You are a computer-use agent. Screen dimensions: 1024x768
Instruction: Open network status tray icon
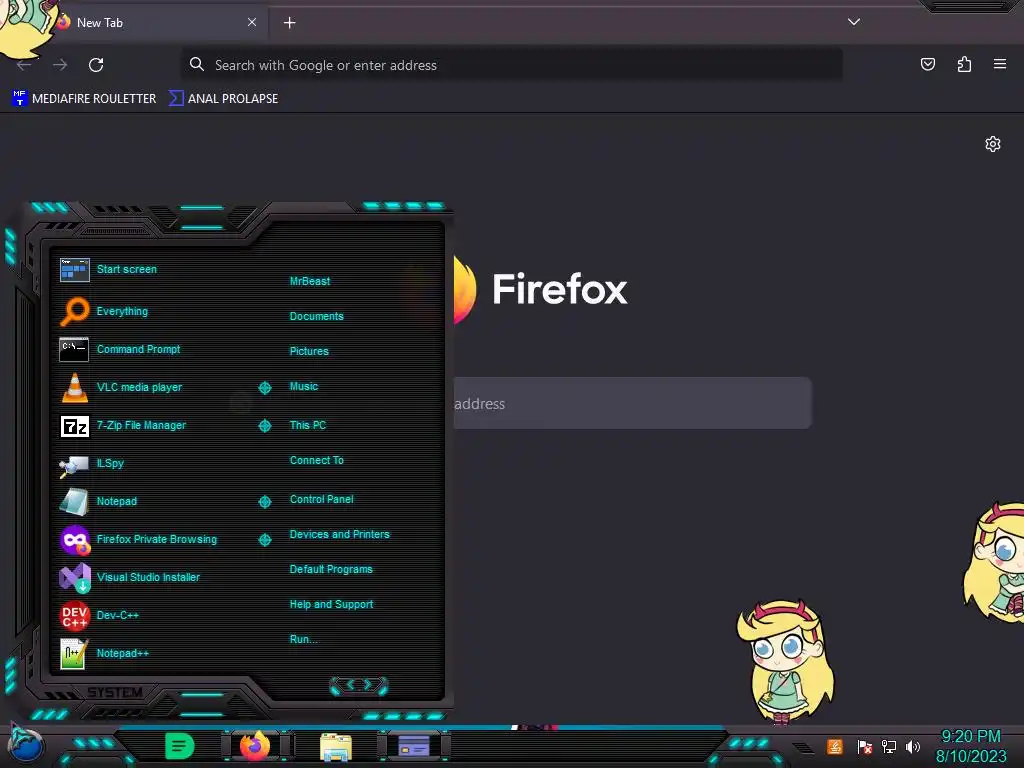pyautogui.click(x=888, y=746)
